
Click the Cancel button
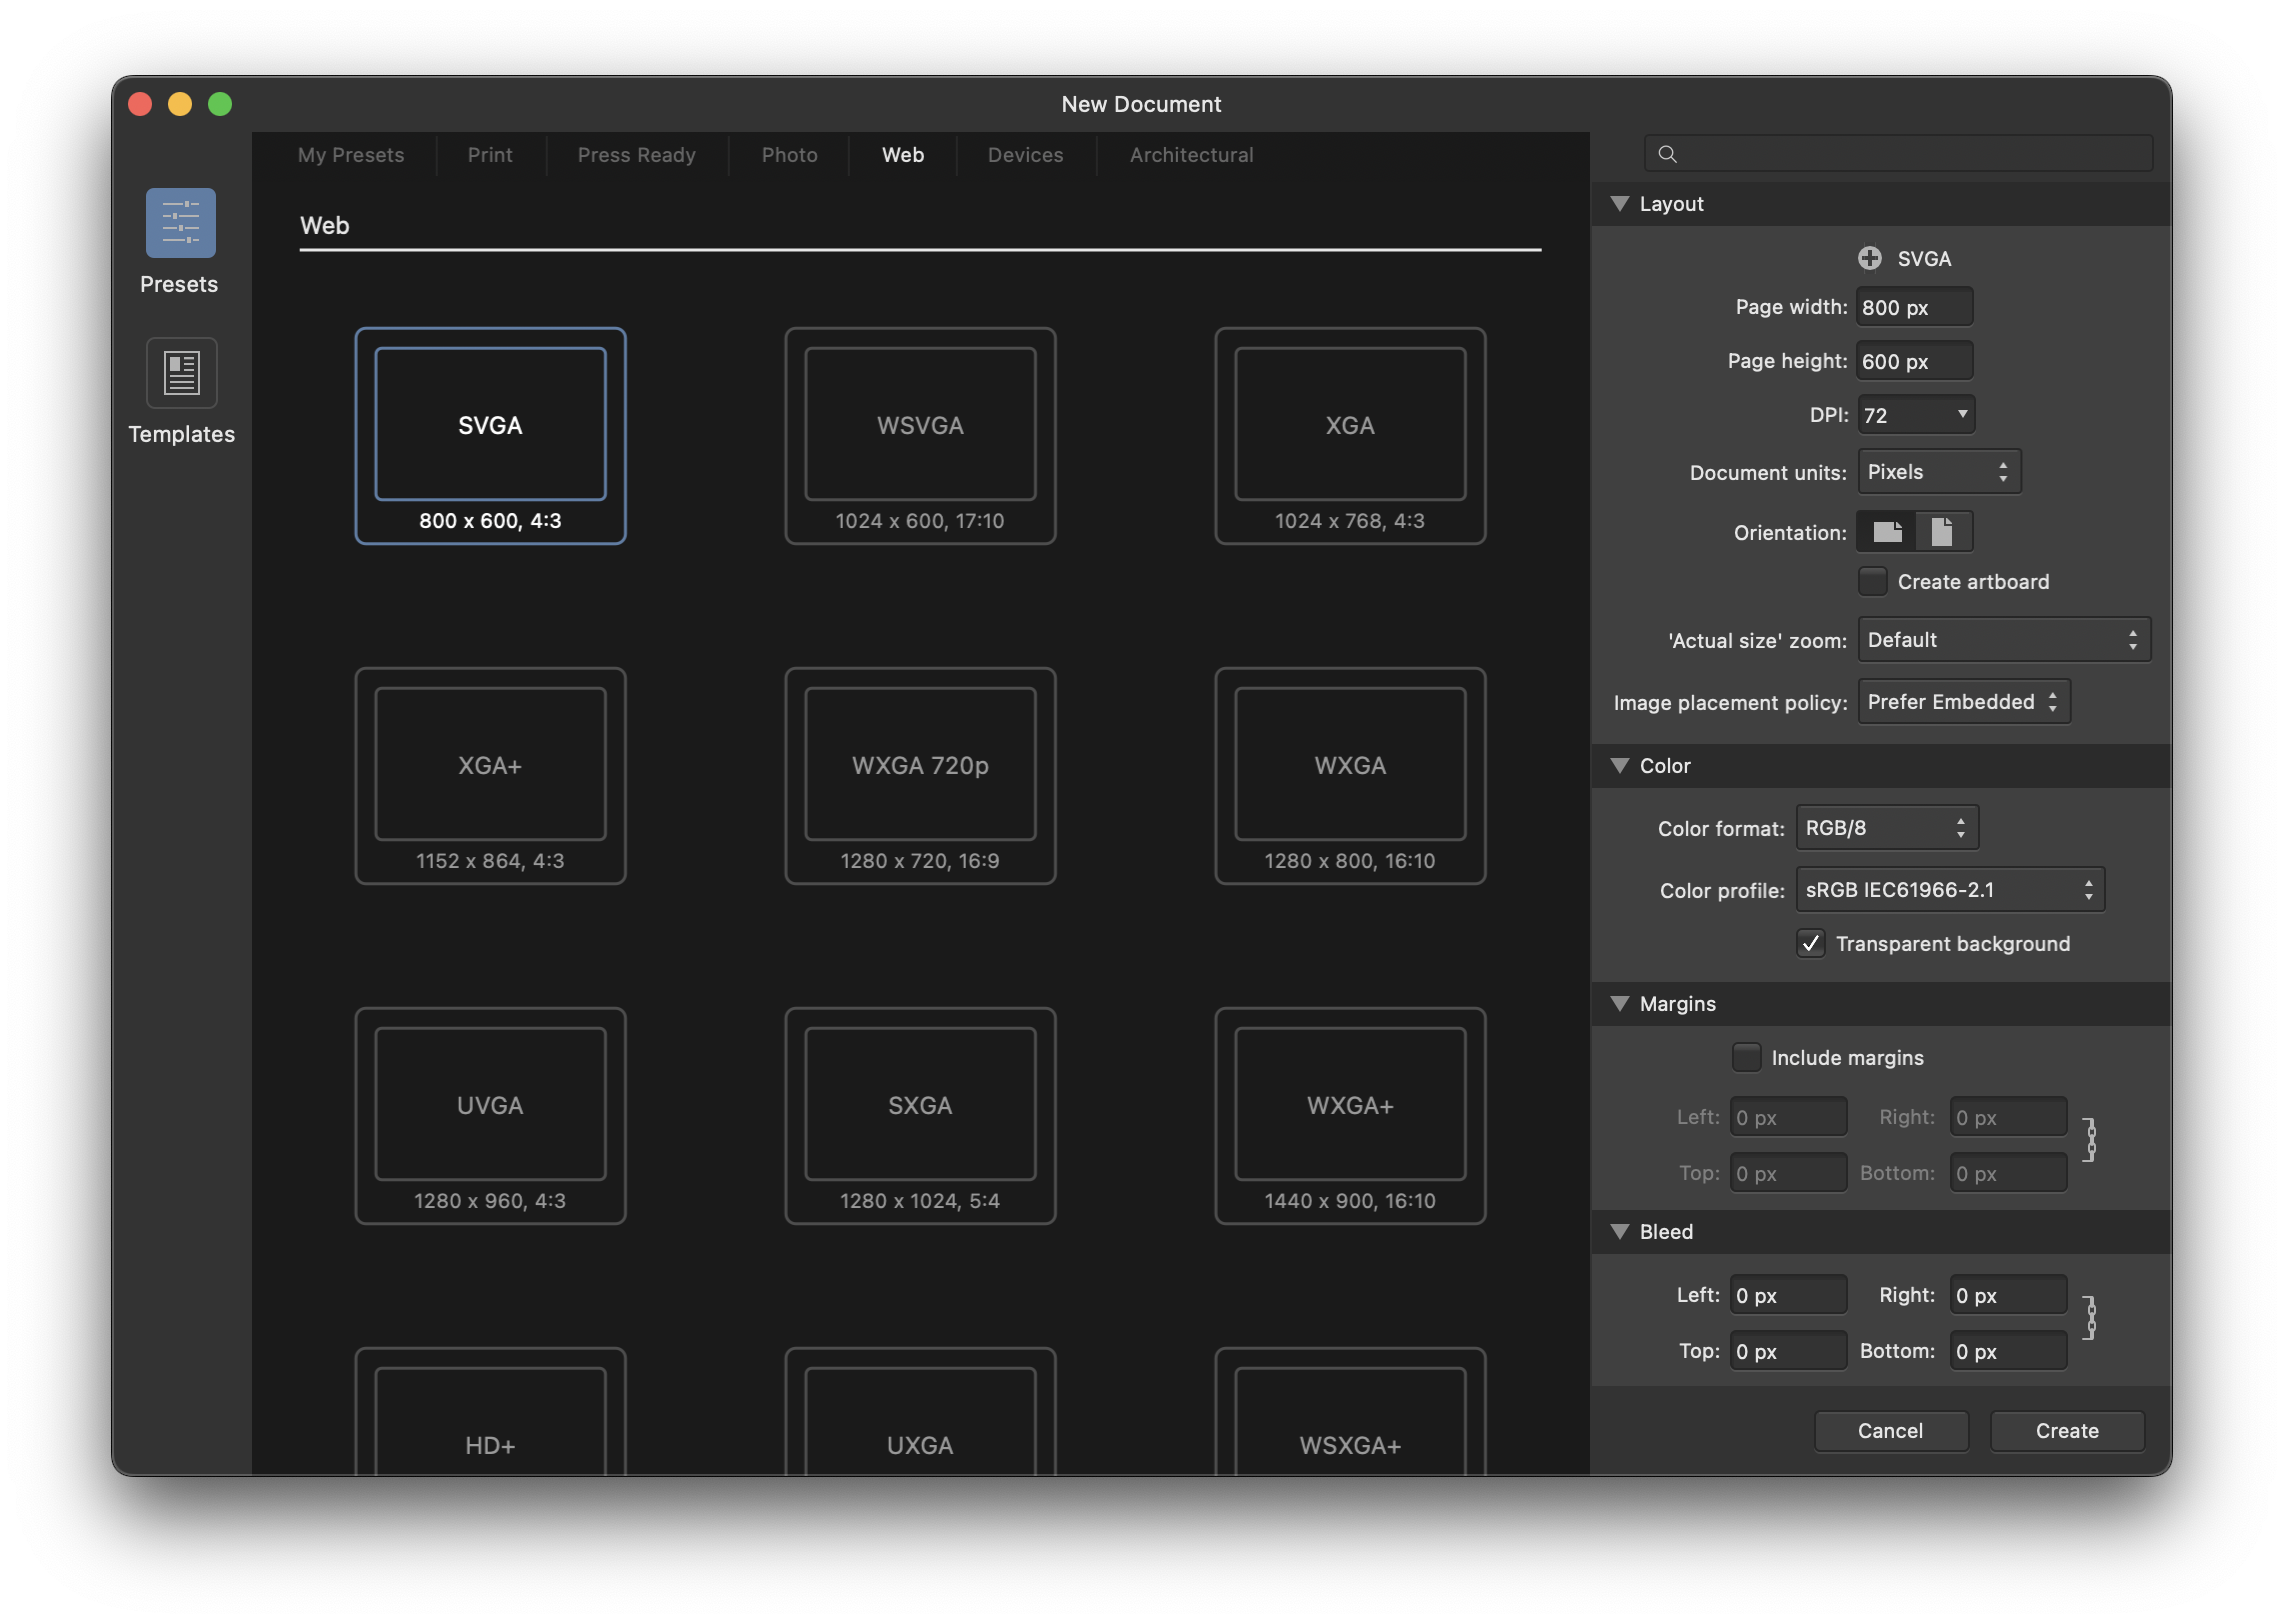(x=1890, y=1431)
